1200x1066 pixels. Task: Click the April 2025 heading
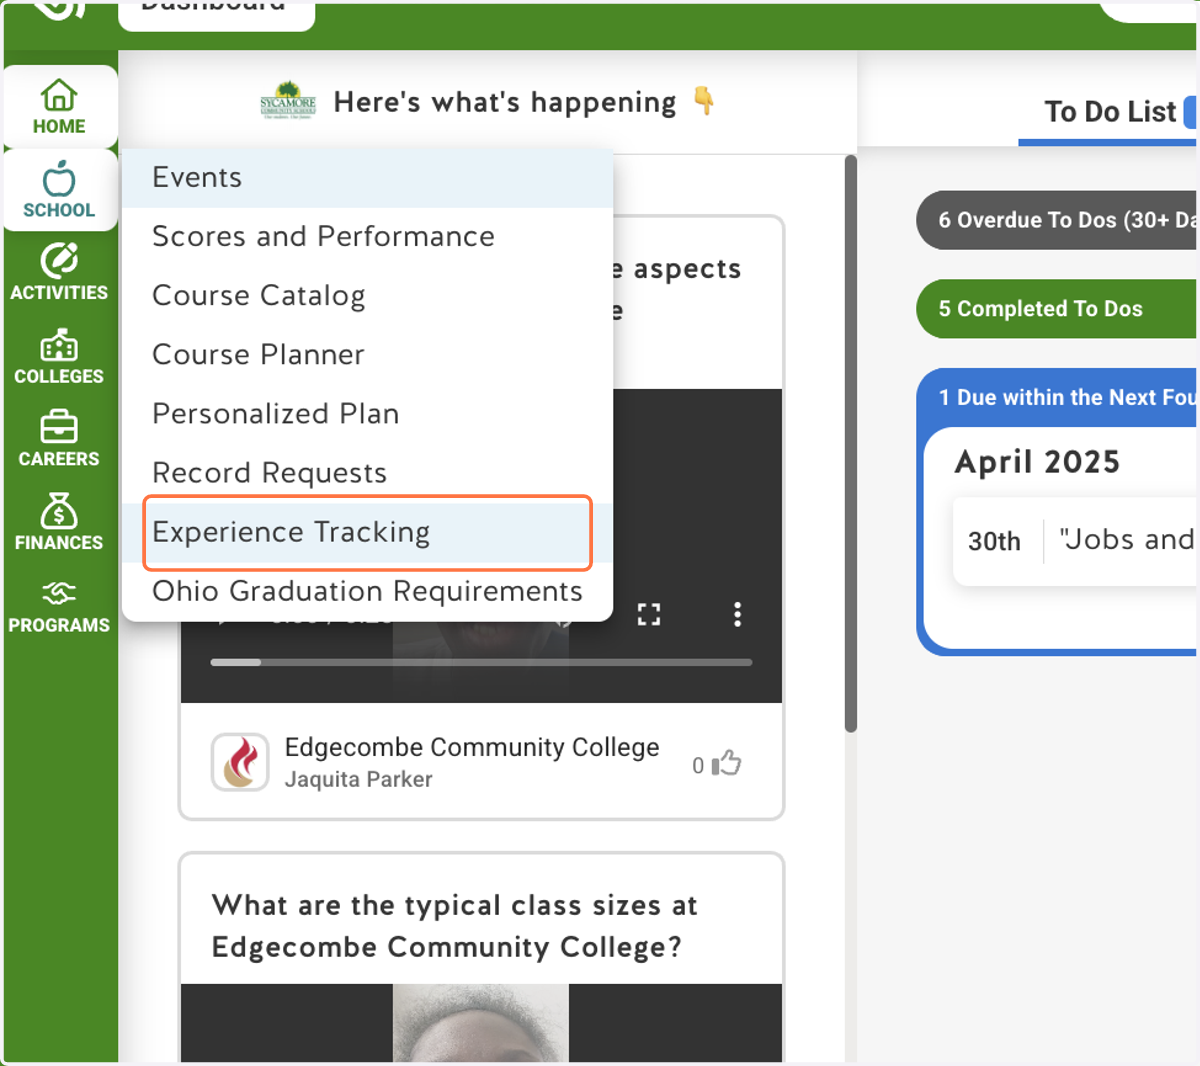point(1037,462)
